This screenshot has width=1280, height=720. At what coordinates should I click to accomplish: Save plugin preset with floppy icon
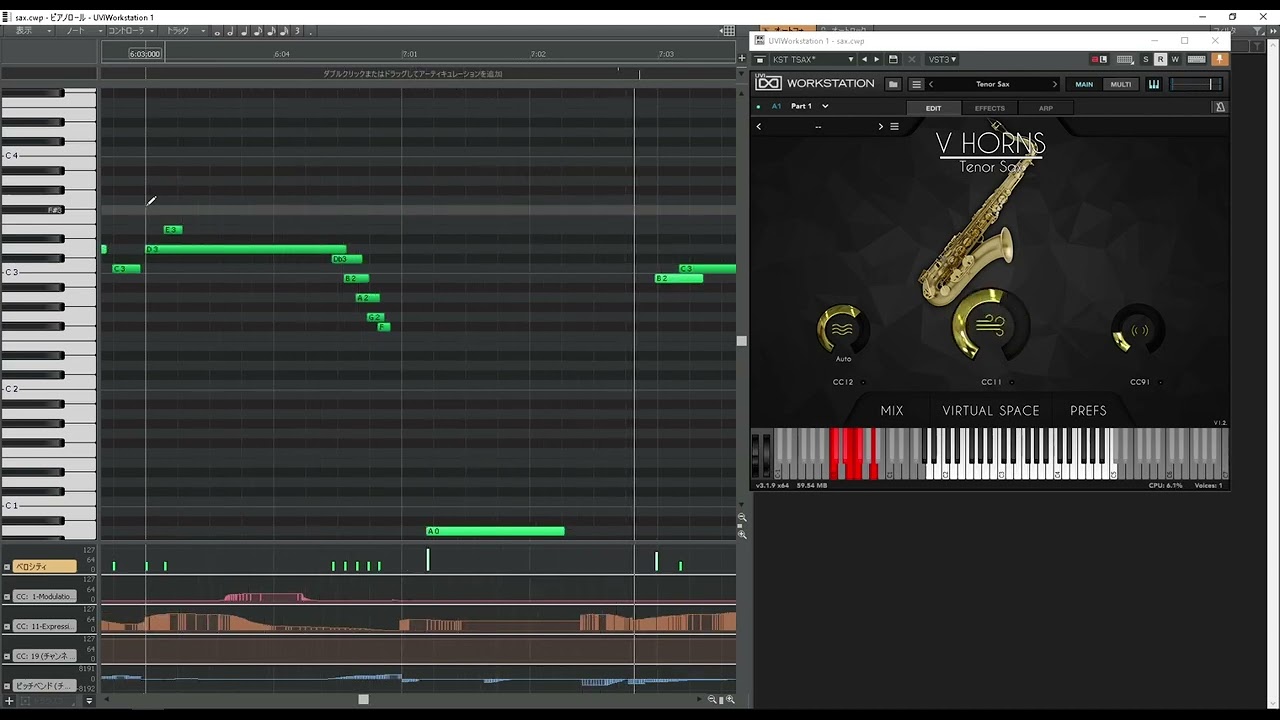pos(893,60)
